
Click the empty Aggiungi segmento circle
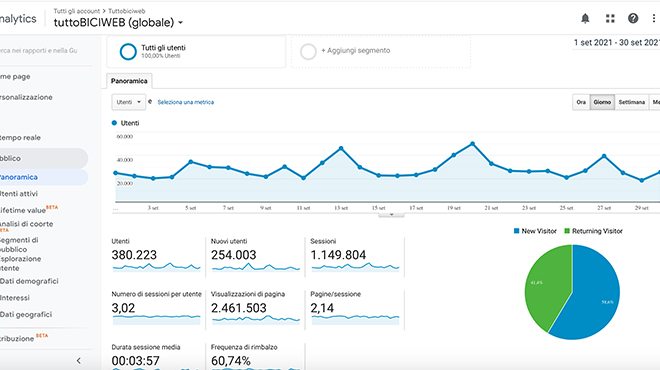[x=308, y=52]
